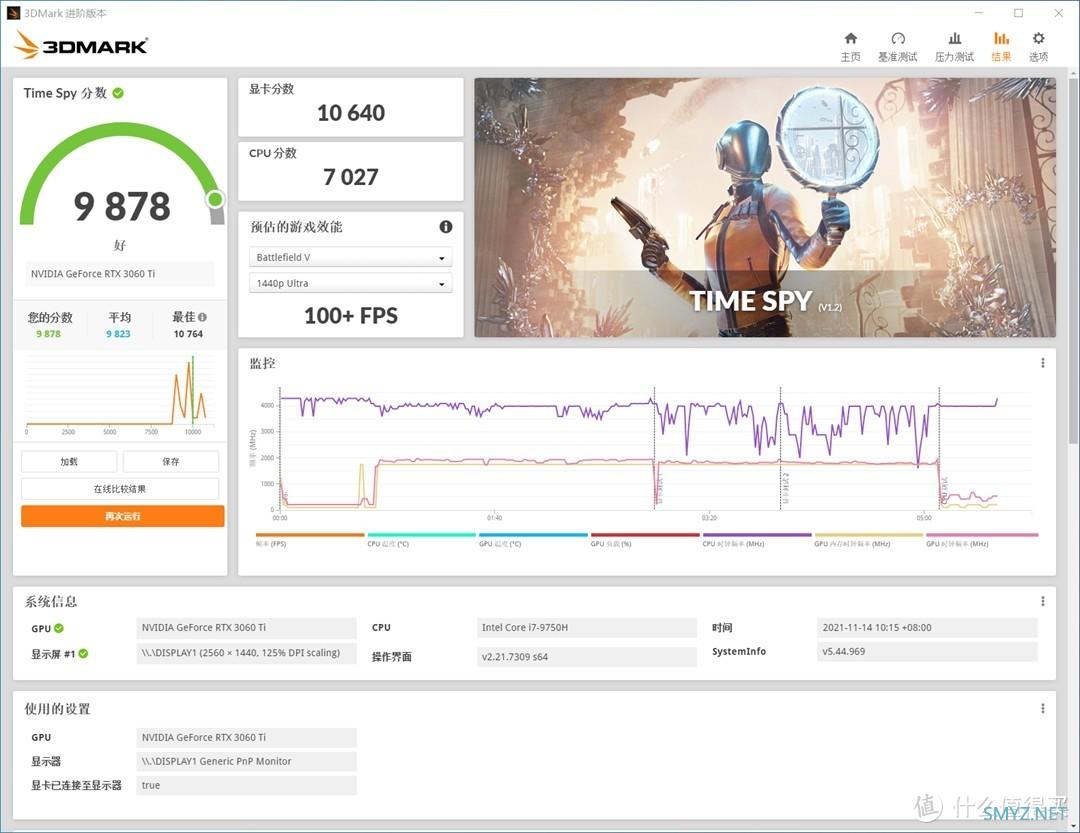The image size is (1080, 833).
Task: Click the green validation check beside Time Spy 分数
Action: 118,93
